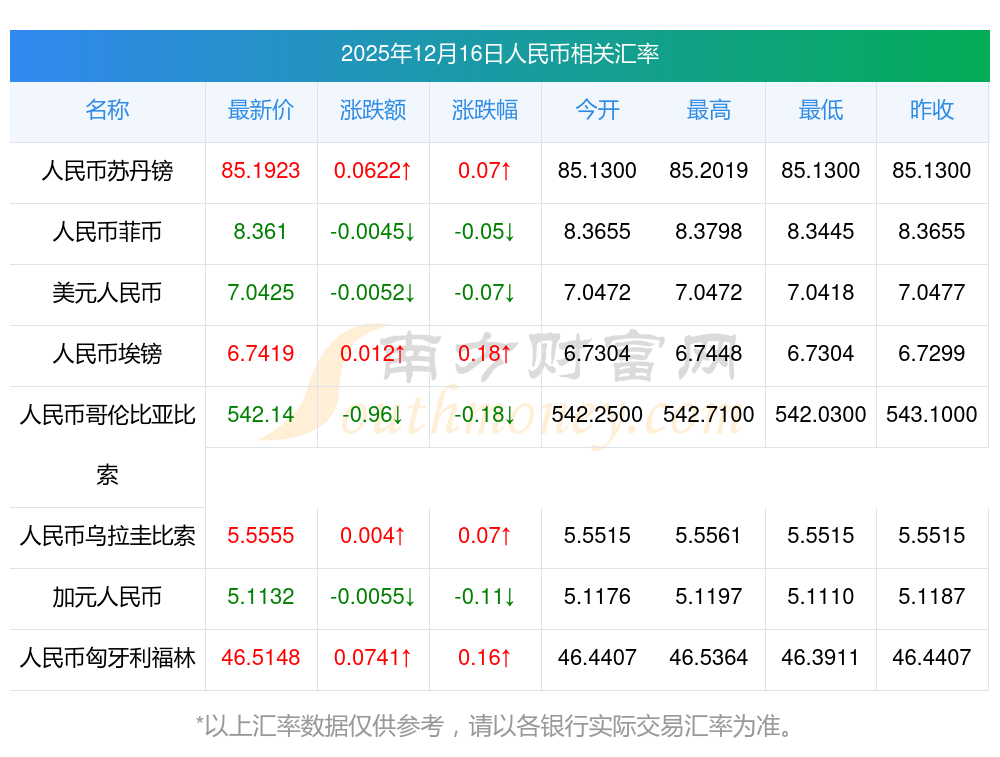Image resolution: width=1000 pixels, height=757 pixels.
Task: Click the 昨收 column header
Action: coord(932,110)
